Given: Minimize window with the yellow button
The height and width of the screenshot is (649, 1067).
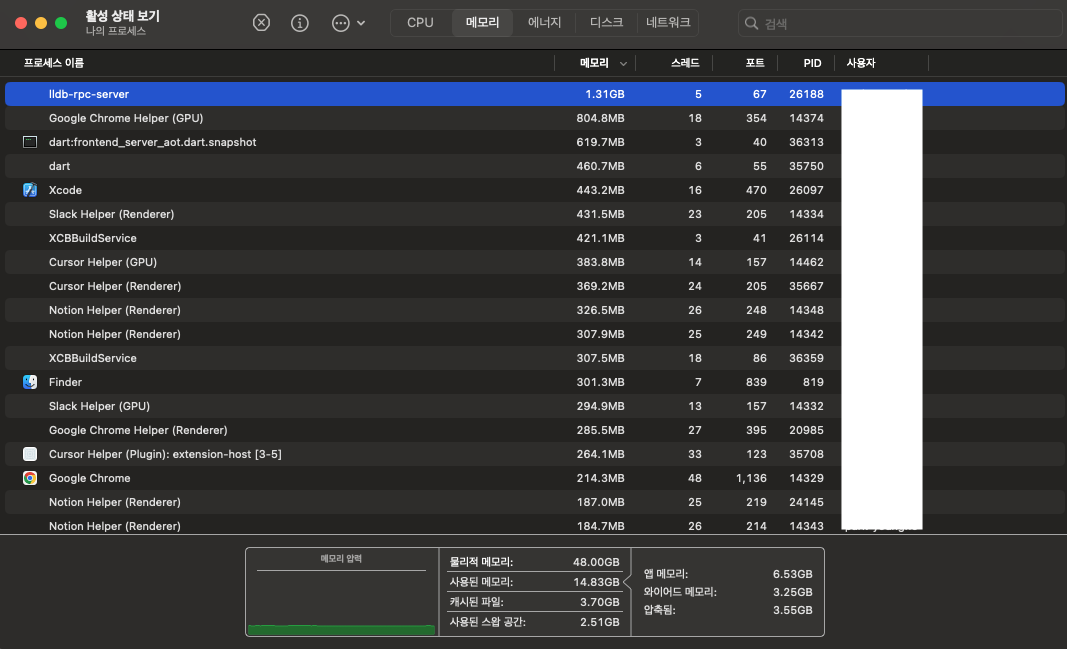Looking at the screenshot, I should (x=41, y=23).
